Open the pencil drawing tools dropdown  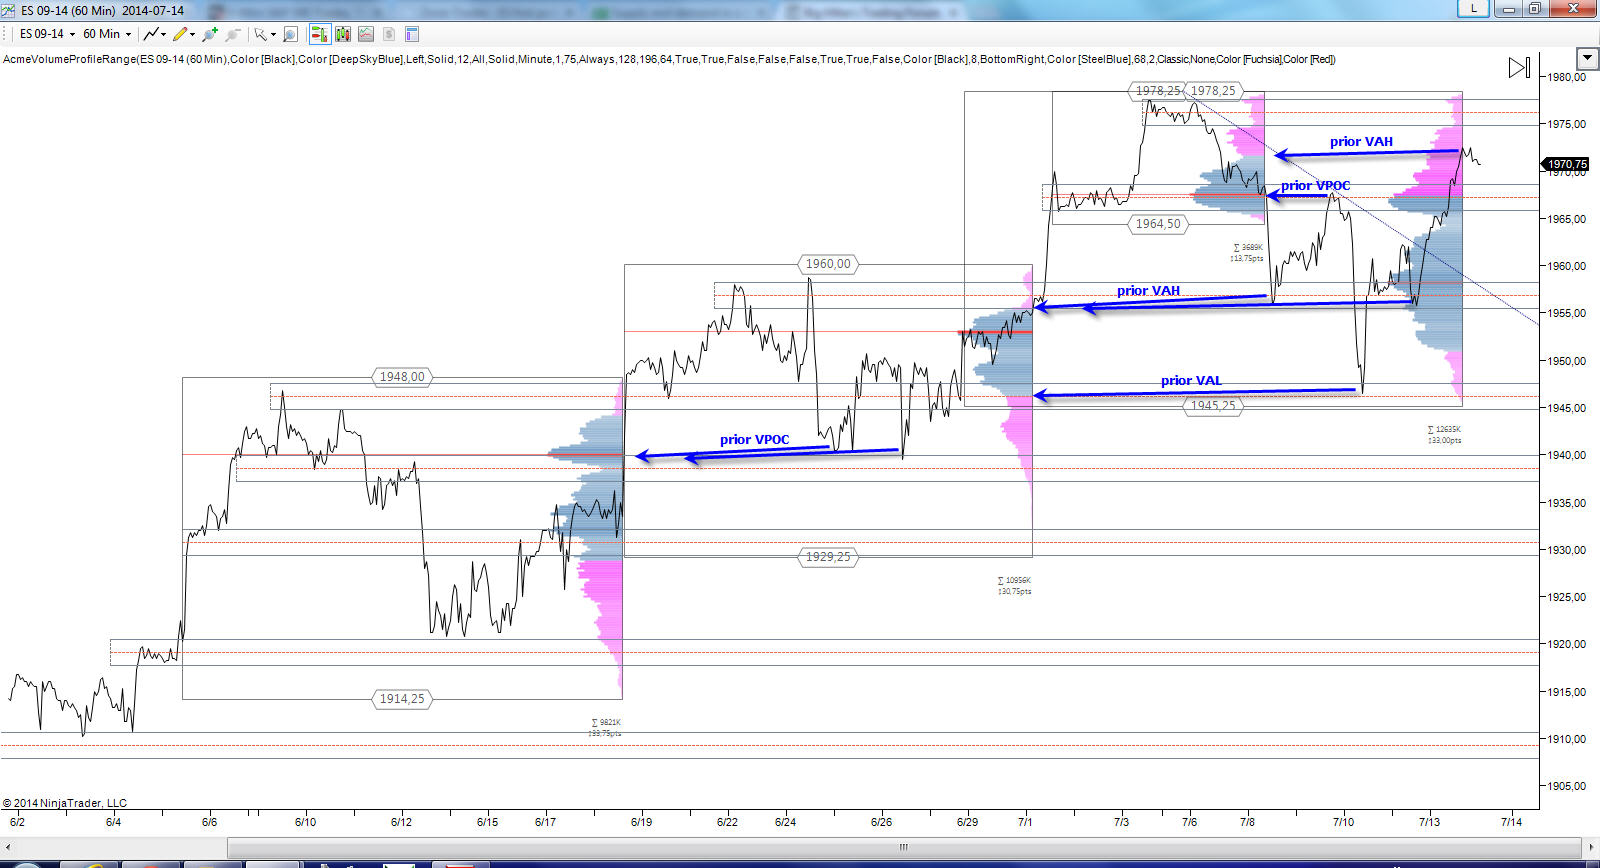pyautogui.click(x=184, y=34)
